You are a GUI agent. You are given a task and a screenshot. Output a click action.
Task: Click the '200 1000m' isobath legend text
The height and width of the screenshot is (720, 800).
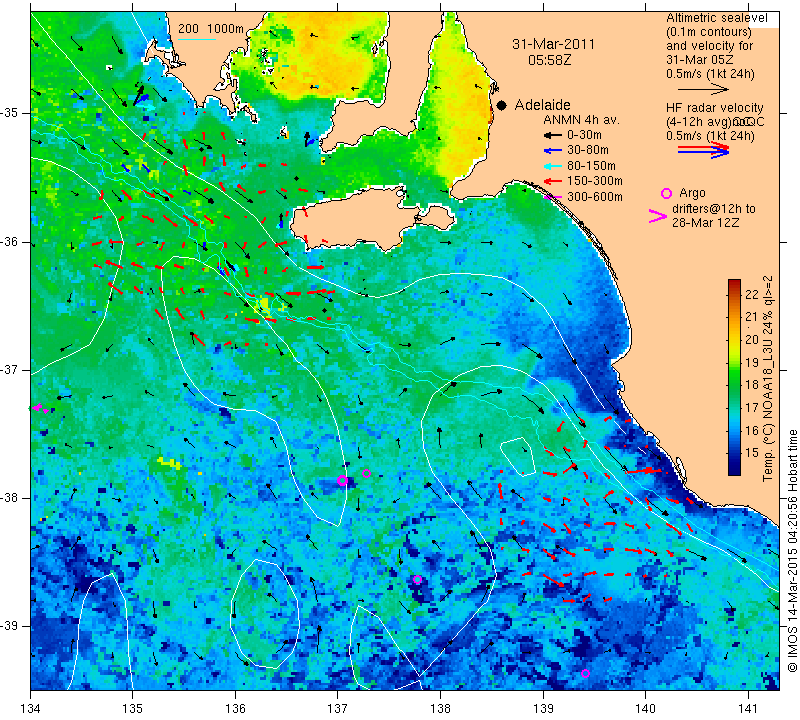pyautogui.click(x=211, y=29)
